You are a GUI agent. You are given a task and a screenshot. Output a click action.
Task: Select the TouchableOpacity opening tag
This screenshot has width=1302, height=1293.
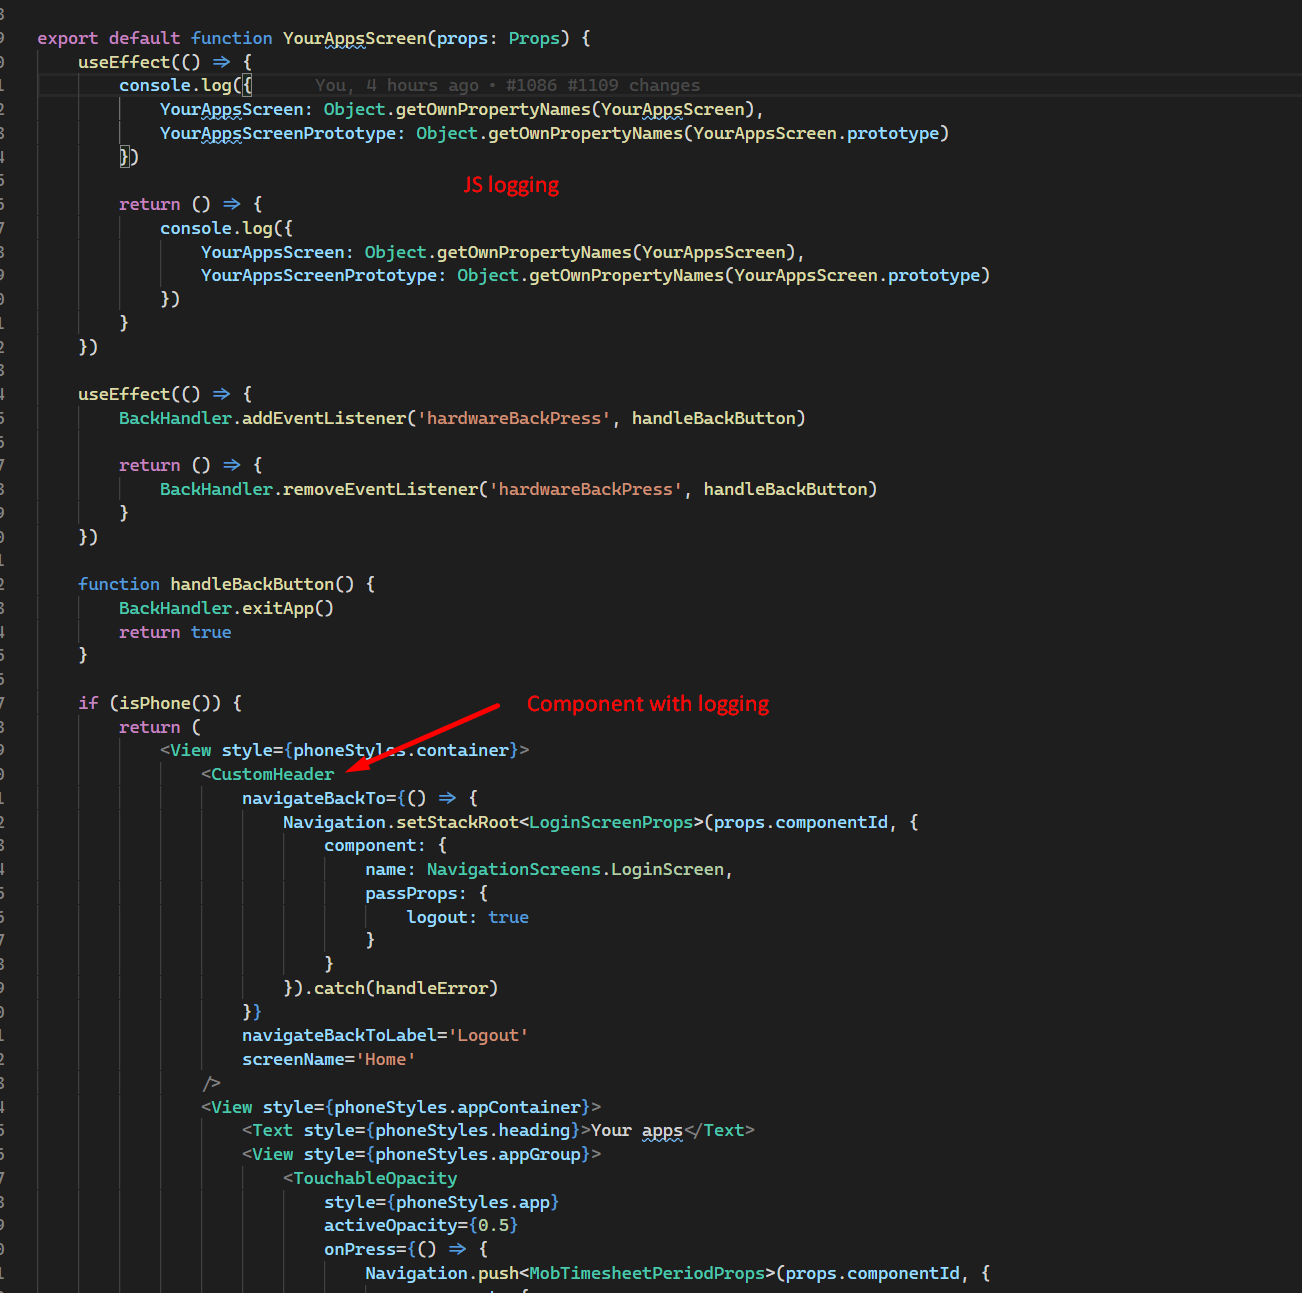372,1177
